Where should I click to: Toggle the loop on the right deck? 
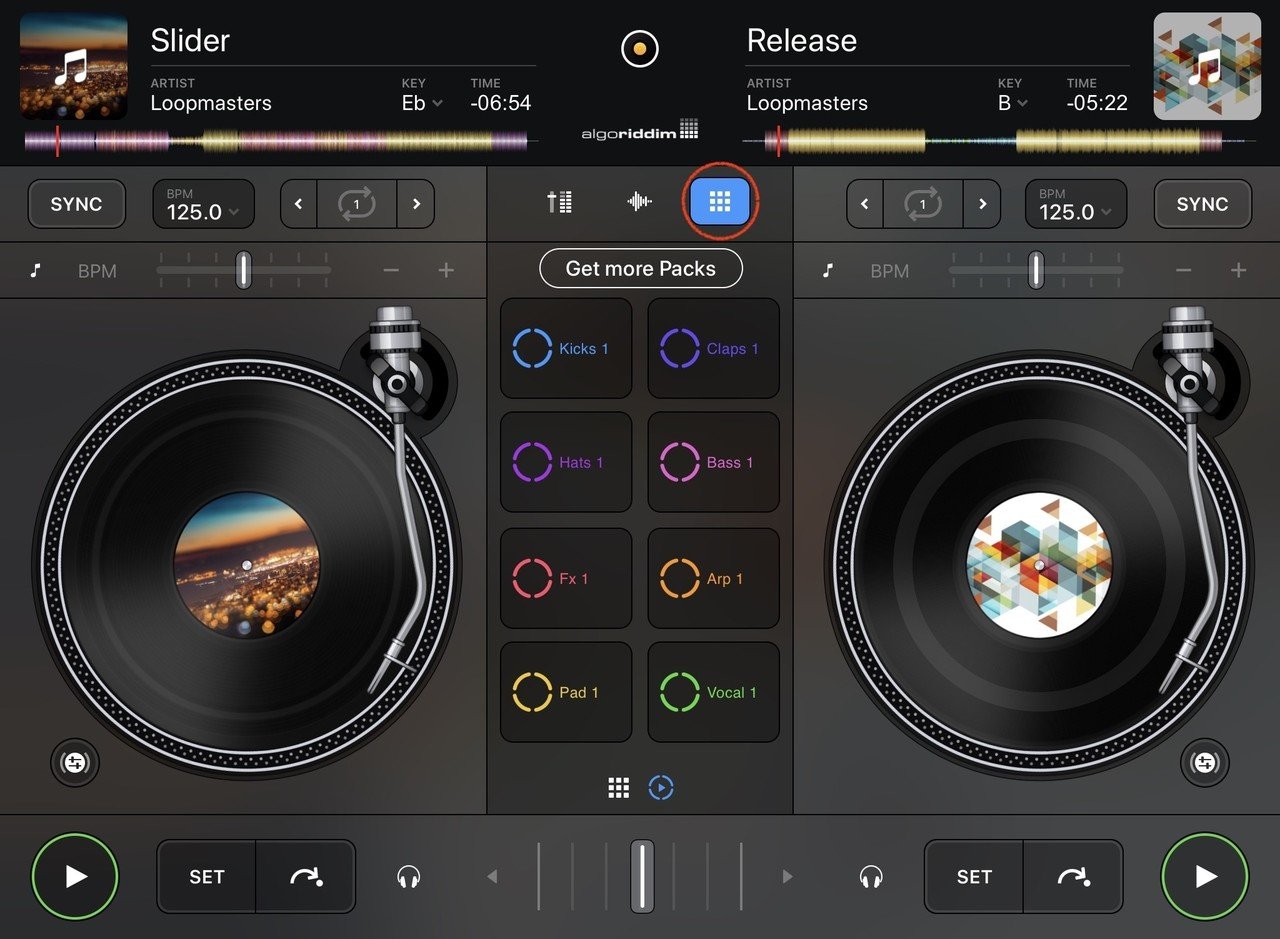(923, 204)
